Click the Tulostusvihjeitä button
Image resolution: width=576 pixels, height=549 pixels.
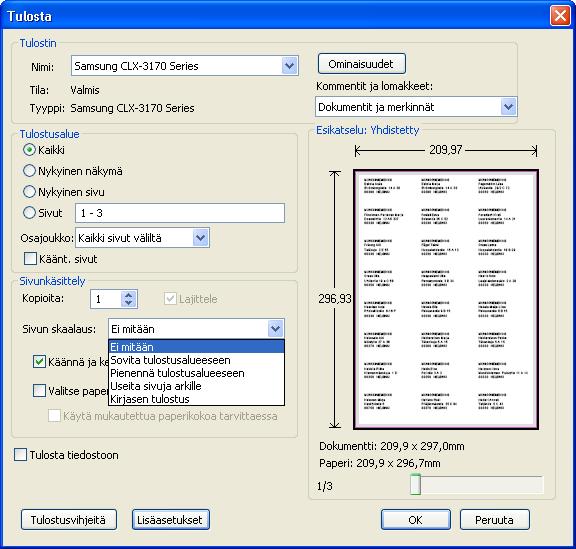click(69, 520)
